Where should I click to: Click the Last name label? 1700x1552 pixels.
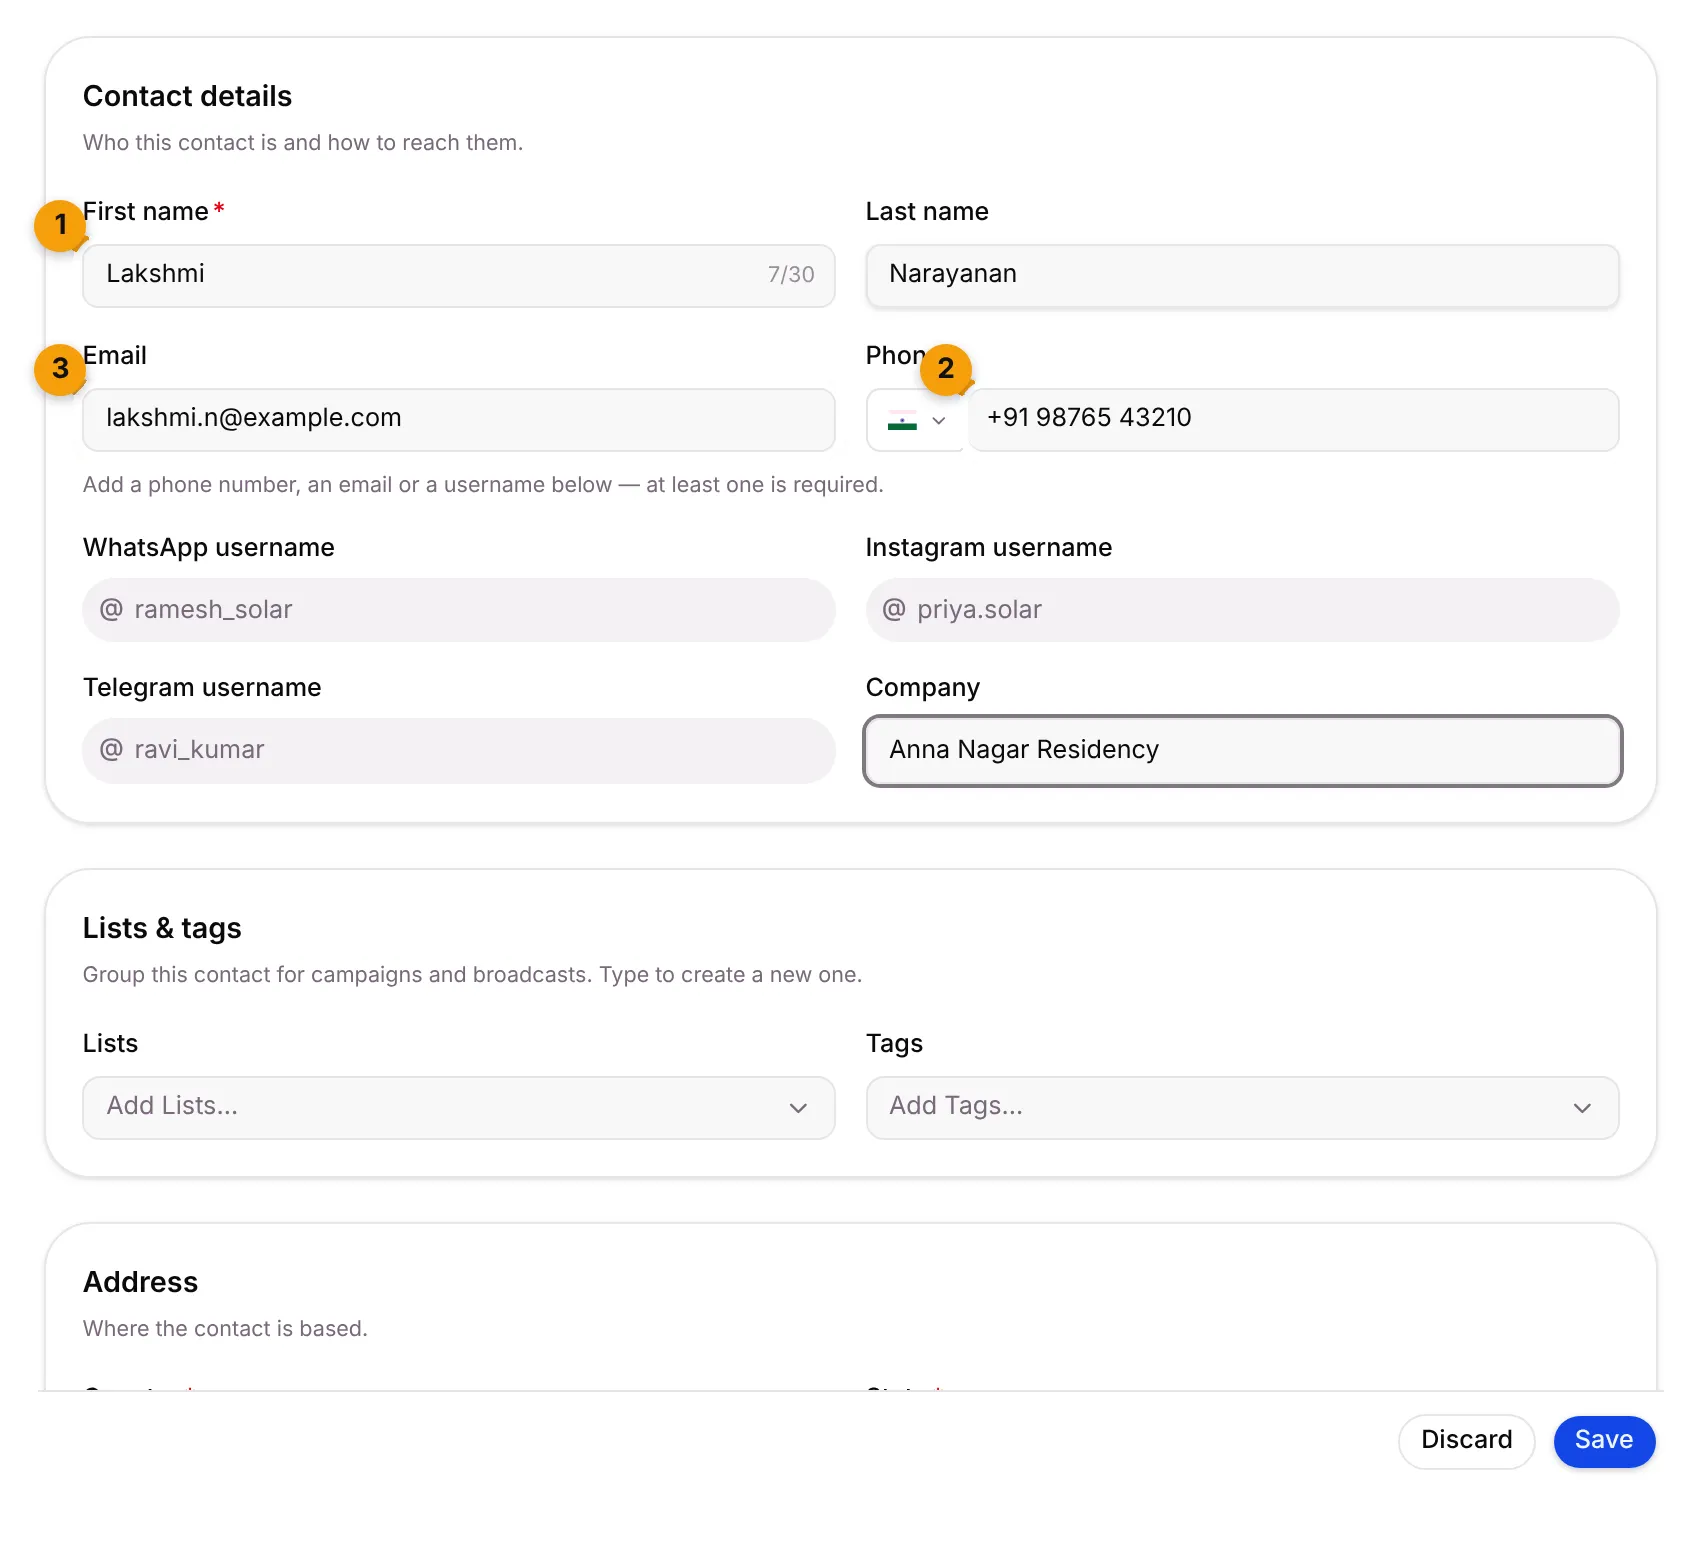[926, 212]
